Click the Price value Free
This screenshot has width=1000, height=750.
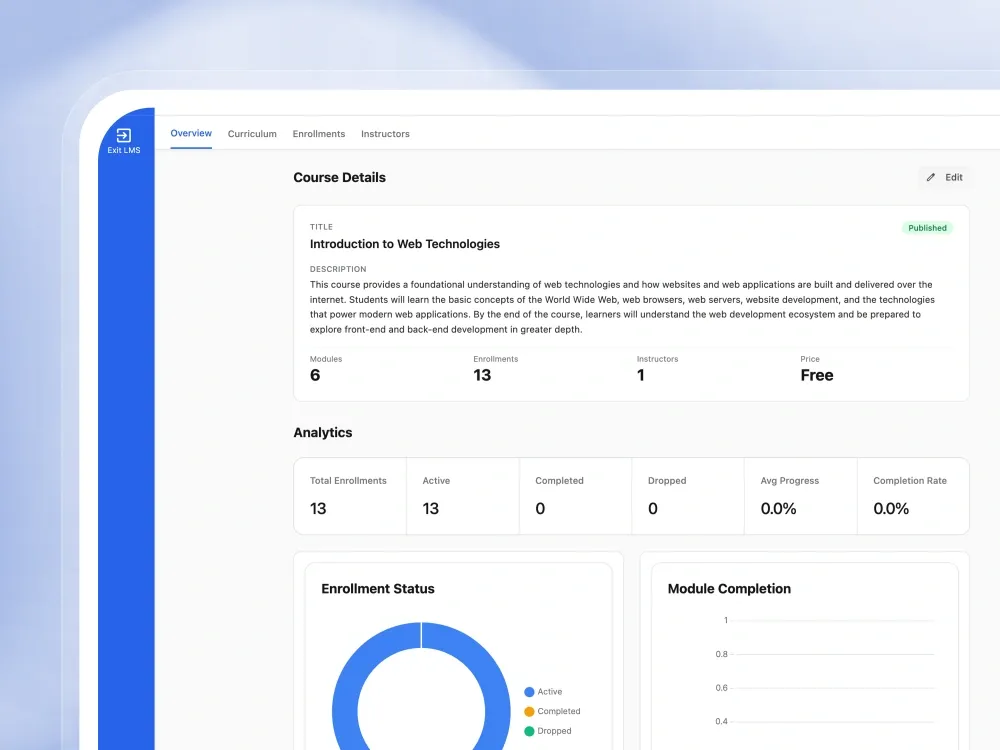tap(817, 375)
